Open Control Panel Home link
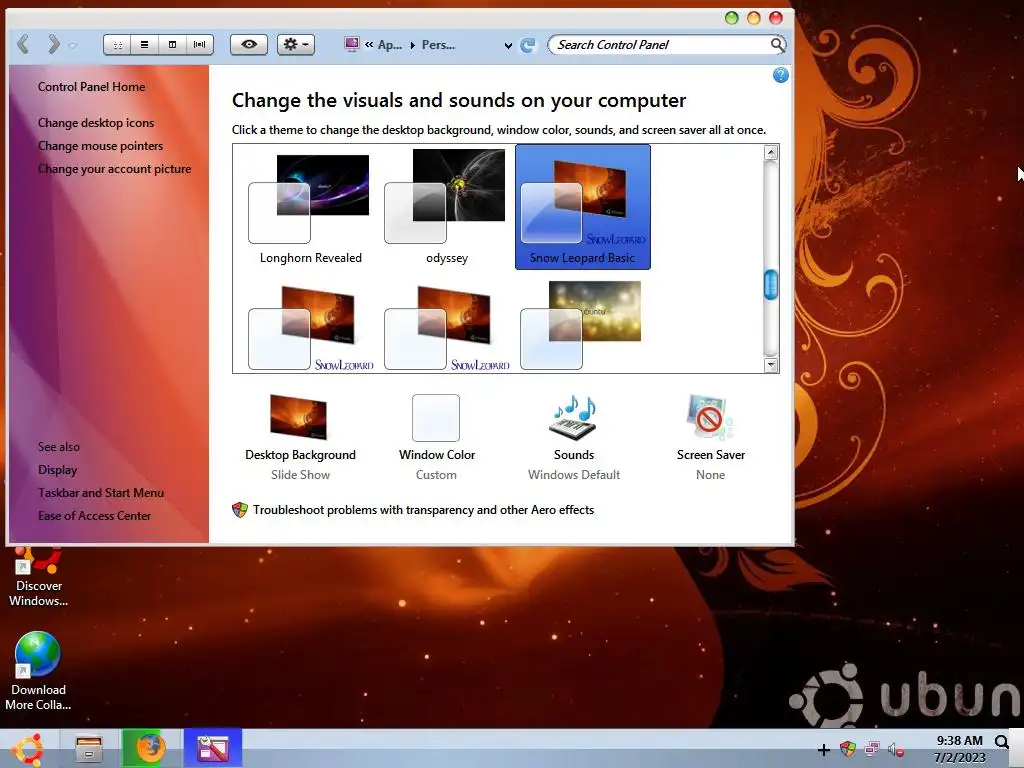This screenshot has height=768, width=1024. pyautogui.click(x=91, y=87)
